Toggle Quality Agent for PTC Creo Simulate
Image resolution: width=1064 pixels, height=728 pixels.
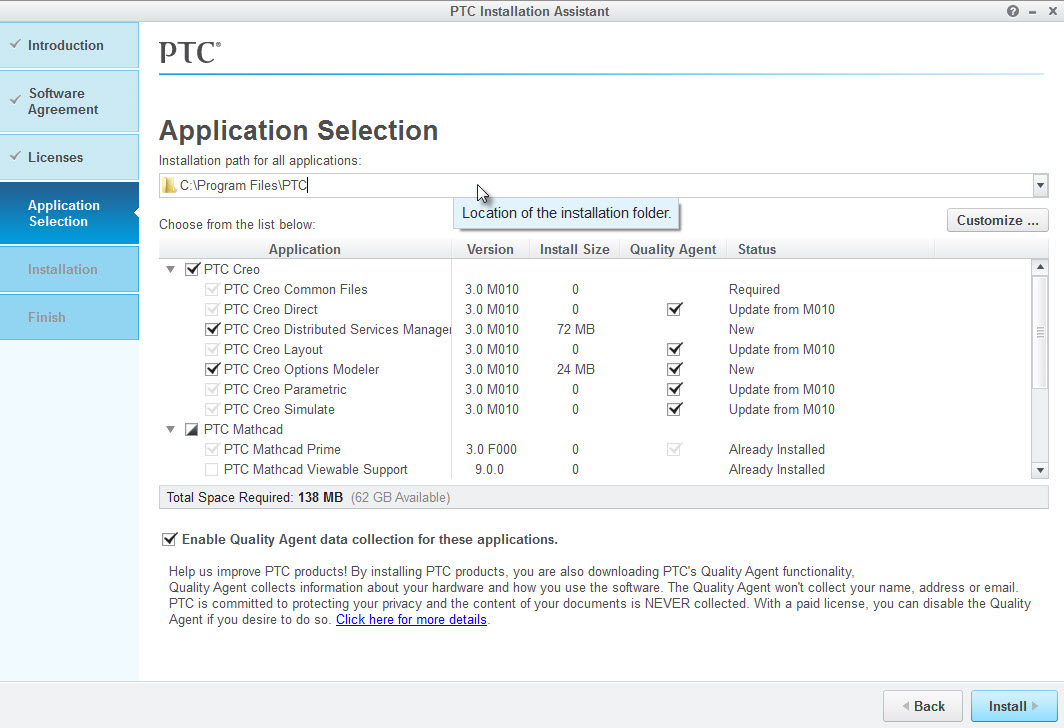coord(674,409)
